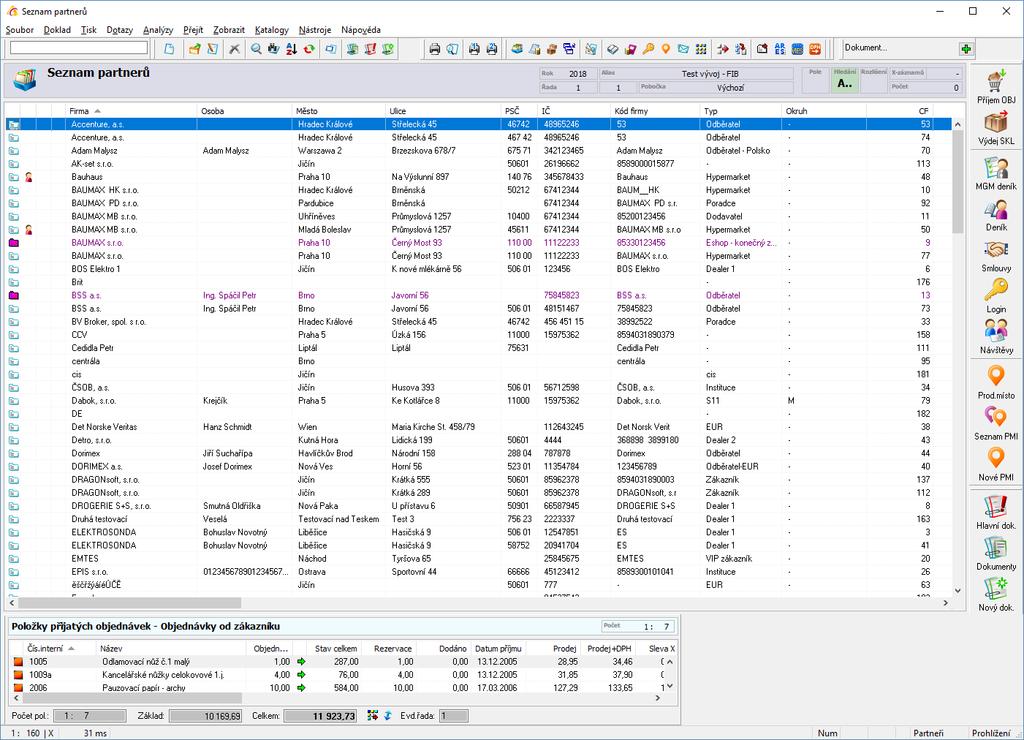Open the Nástroje menu
The width and height of the screenshot is (1024, 740).
pos(315,30)
